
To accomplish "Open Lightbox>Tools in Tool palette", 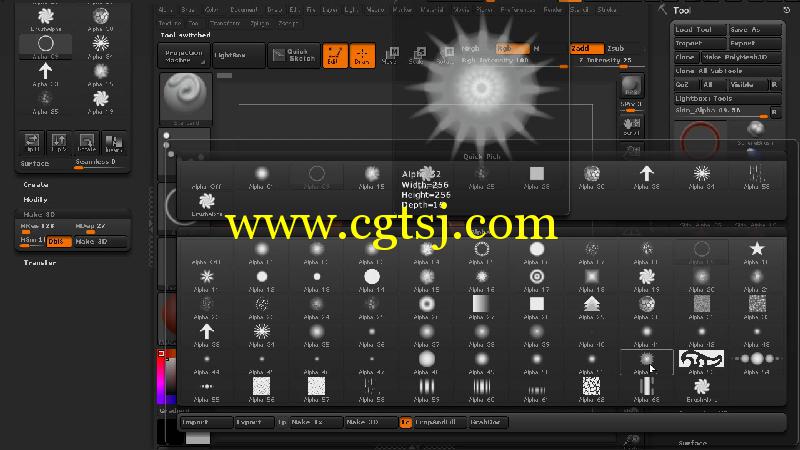I will coord(727,98).
